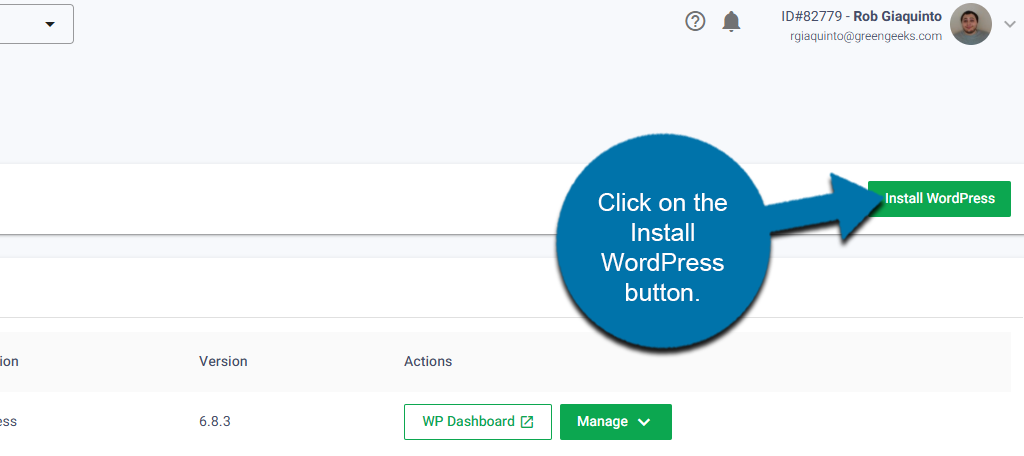
Task: Select the Version column header
Action: pyautogui.click(x=223, y=361)
